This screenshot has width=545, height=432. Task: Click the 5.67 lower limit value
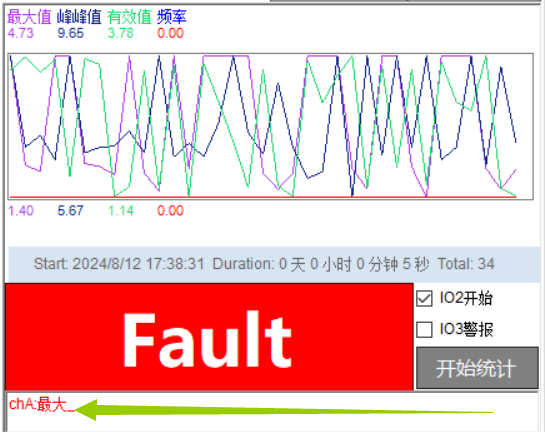[71, 211]
